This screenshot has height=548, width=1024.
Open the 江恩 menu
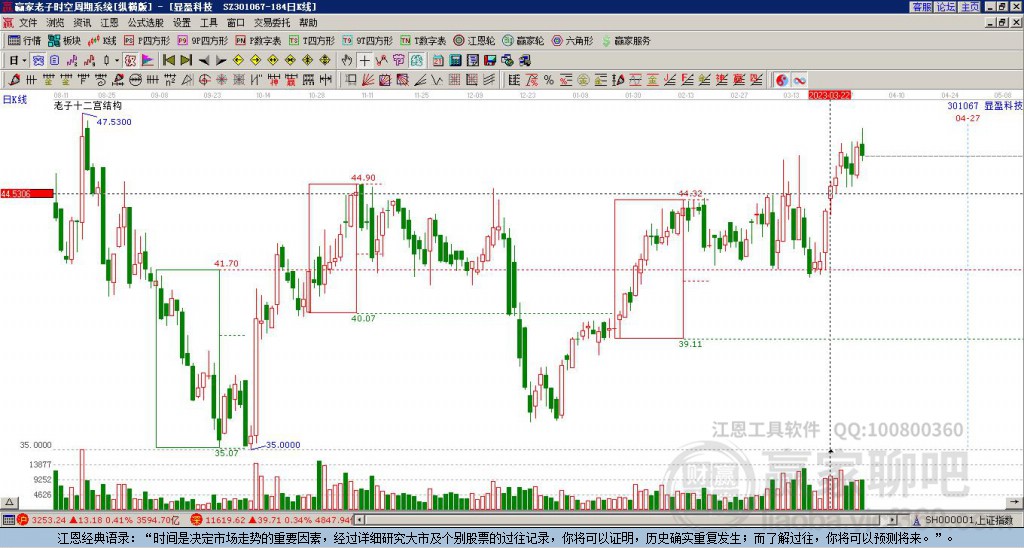coord(110,23)
